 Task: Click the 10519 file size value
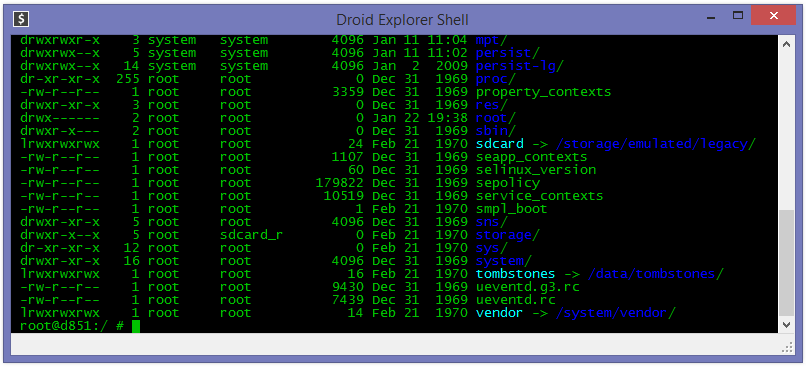[x=344, y=196]
